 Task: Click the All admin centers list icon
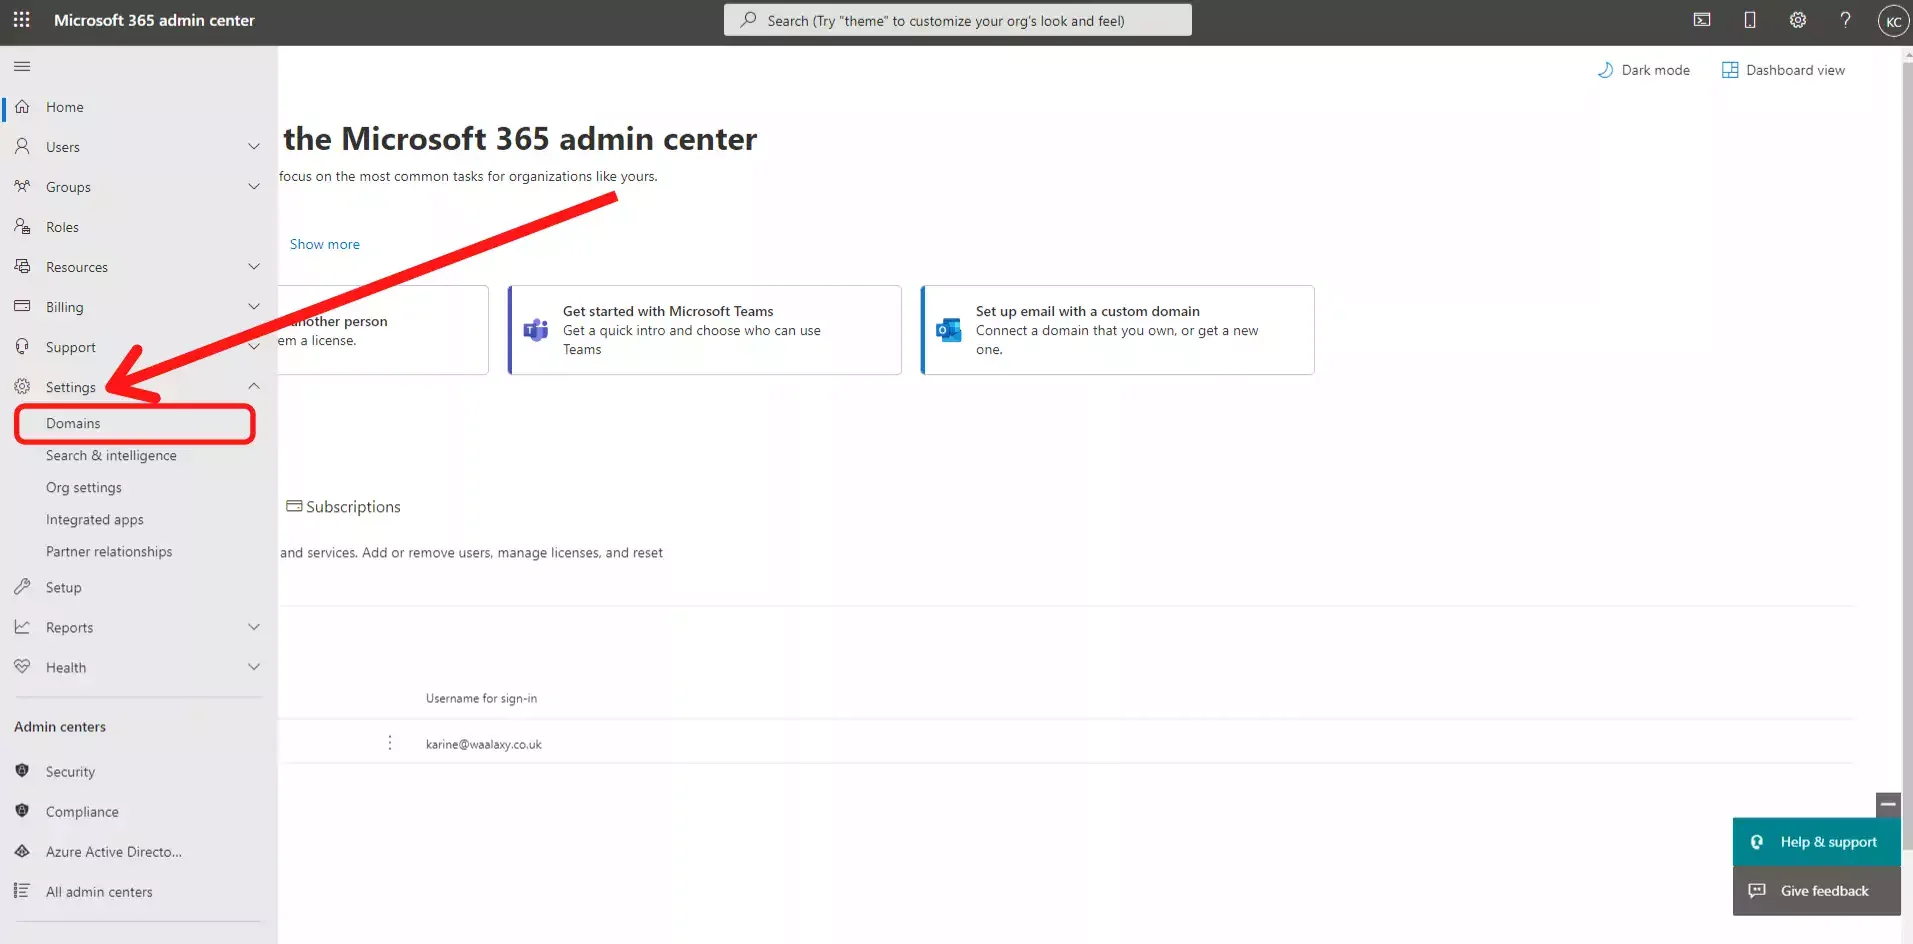pos(22,891)
